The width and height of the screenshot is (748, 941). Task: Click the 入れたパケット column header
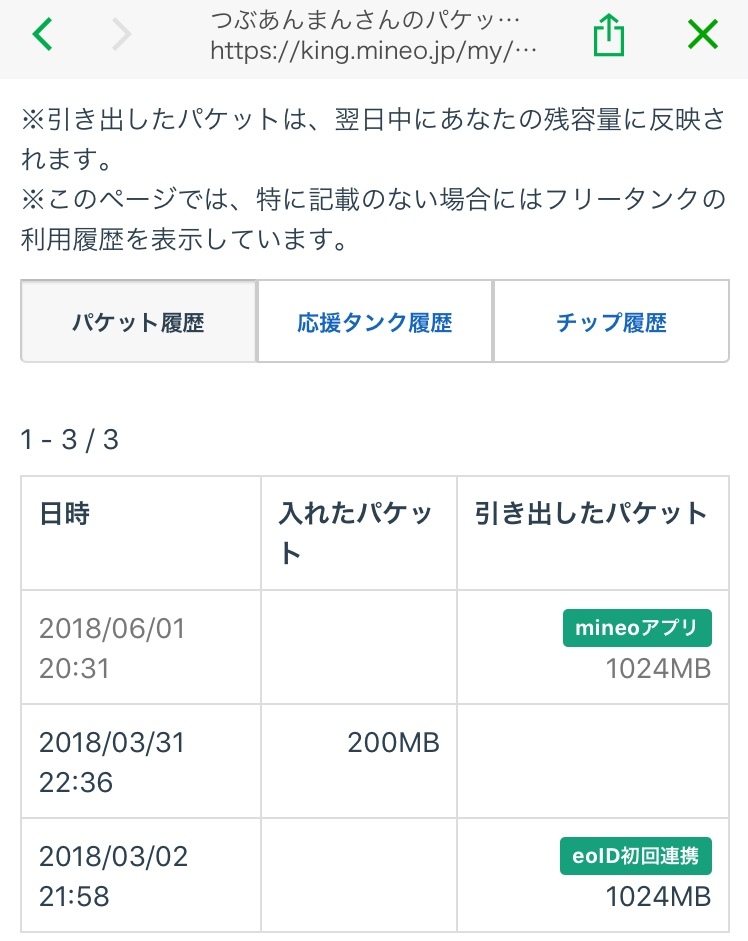click(357, 533)
